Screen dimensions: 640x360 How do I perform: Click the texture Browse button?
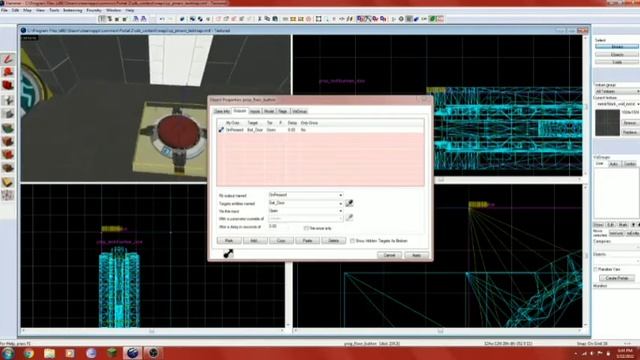click(x=630, y=123)
